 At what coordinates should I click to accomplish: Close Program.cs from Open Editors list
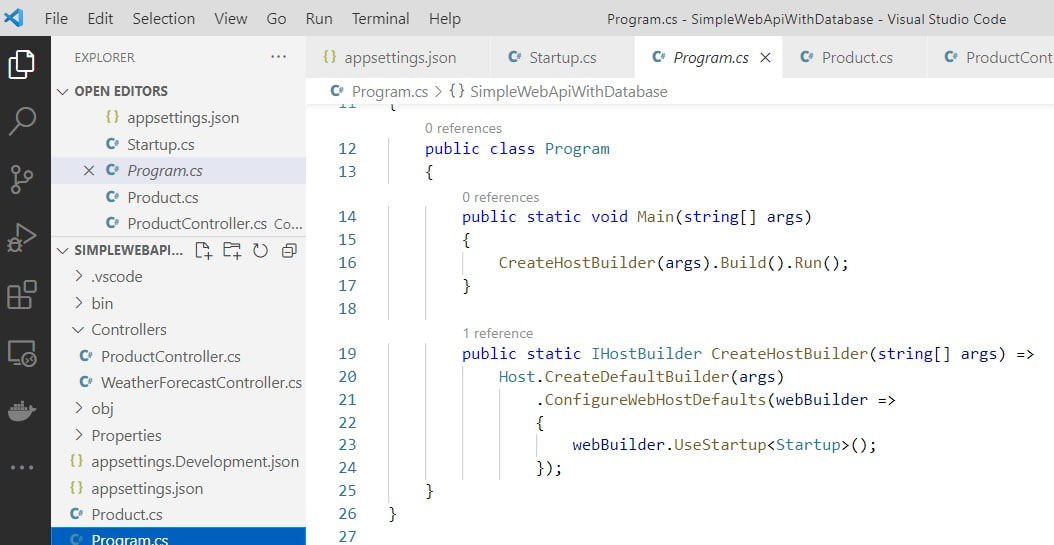click(89, 171)
